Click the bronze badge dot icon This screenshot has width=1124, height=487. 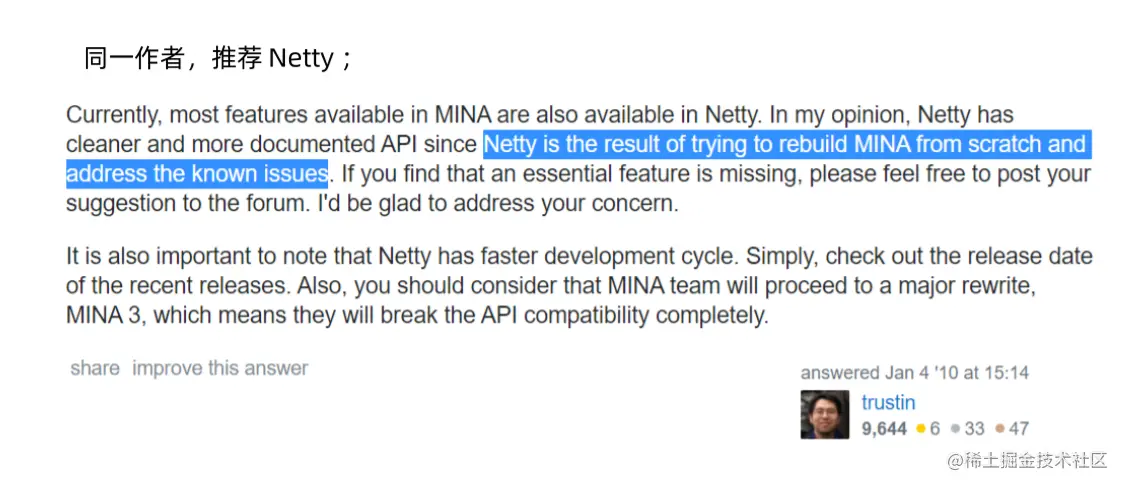click(x=1000, y=429)
